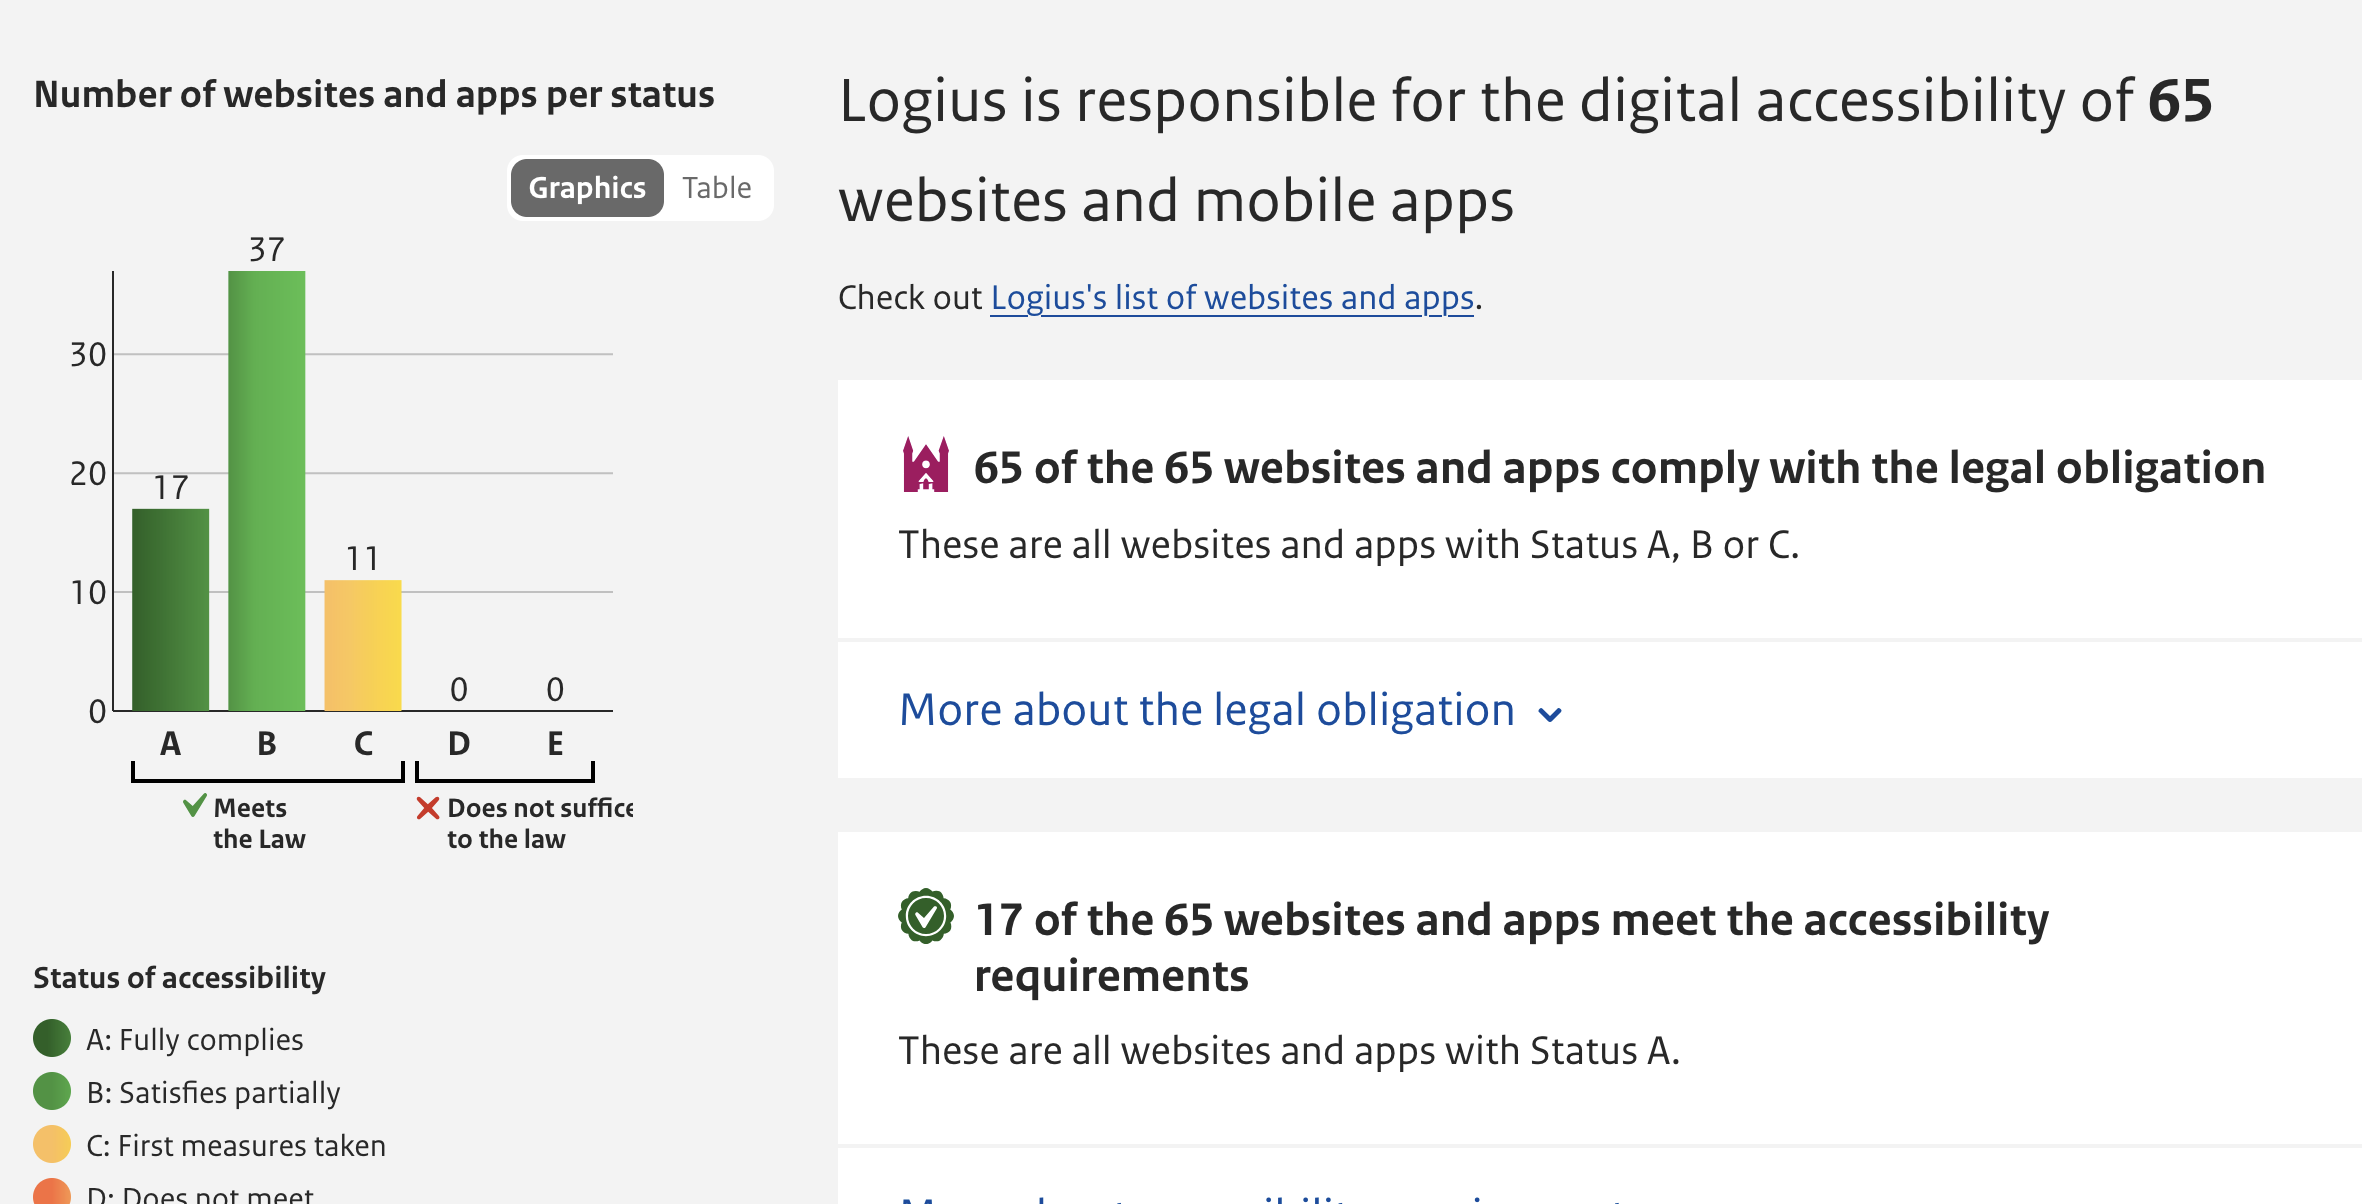Switch chart view to Graphics
Viewport: 2362px width, 1204px height.
(587, 188)
